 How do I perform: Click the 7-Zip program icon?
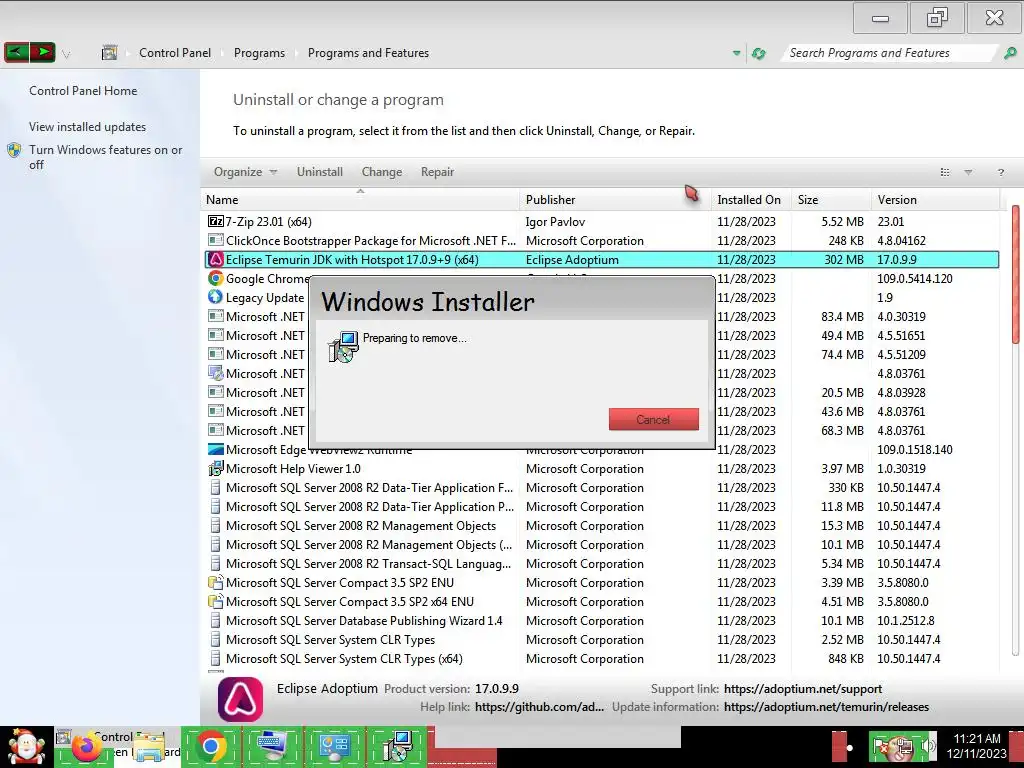(216, 221)
